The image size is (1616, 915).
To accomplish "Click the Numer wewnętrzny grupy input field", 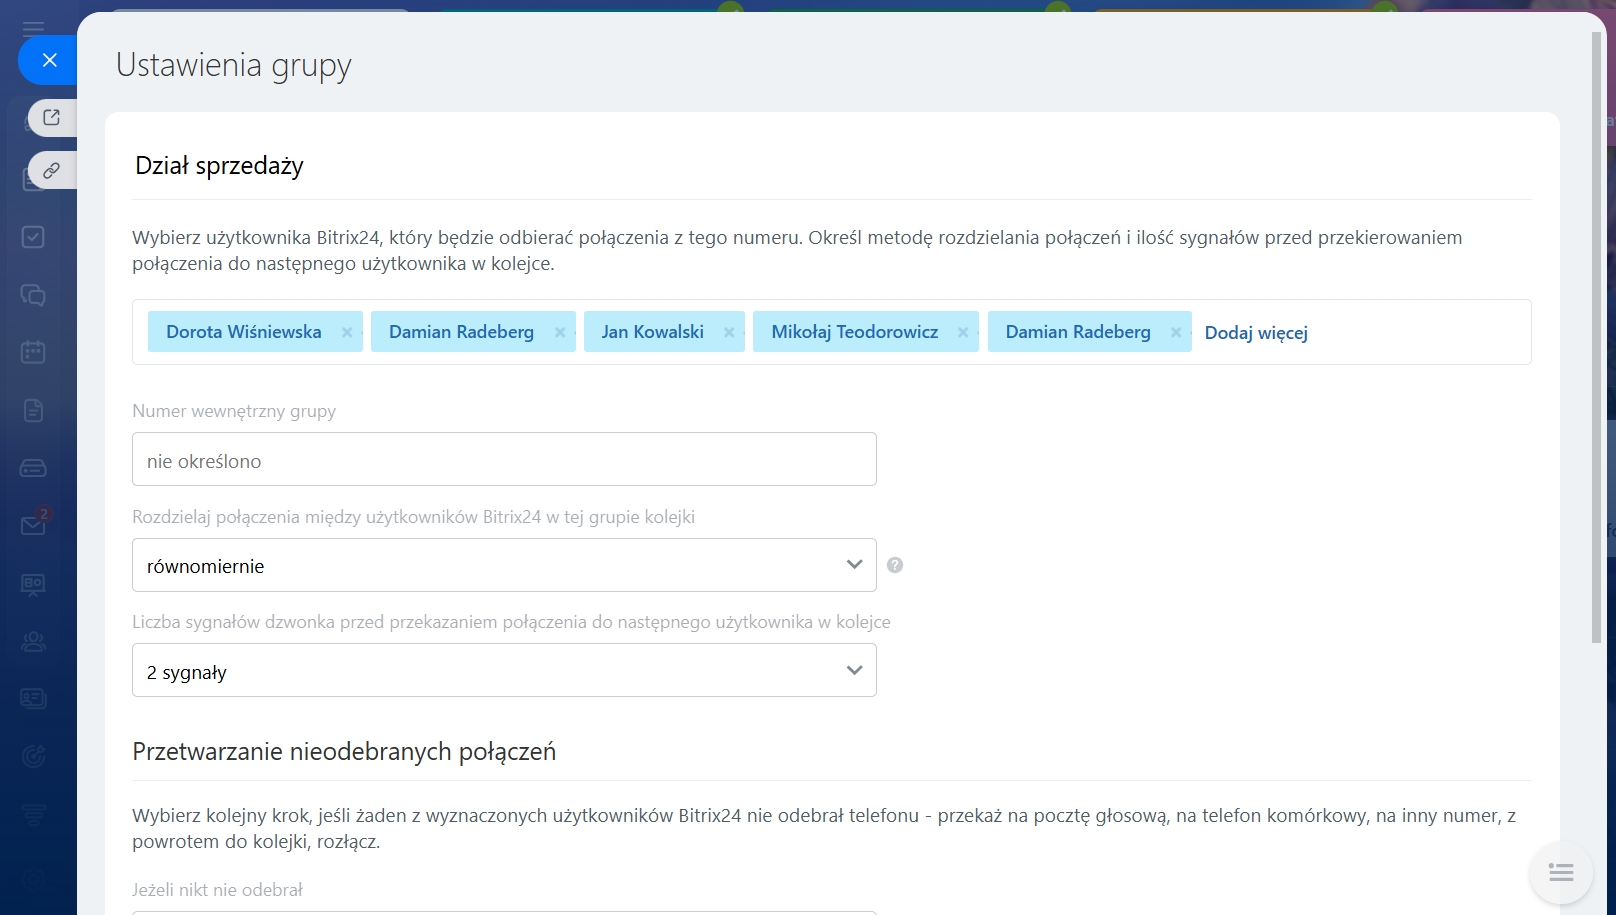I will click(504, 460).
